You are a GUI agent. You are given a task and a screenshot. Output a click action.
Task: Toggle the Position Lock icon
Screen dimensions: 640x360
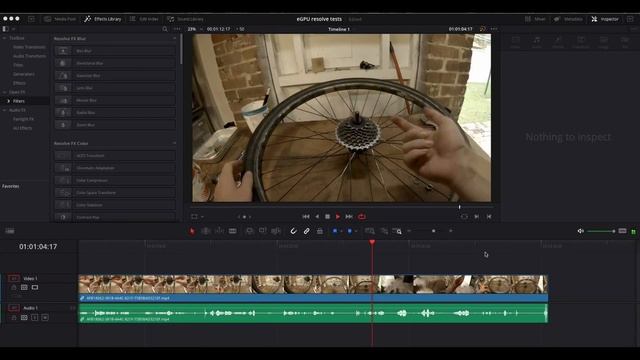point(320,231)
